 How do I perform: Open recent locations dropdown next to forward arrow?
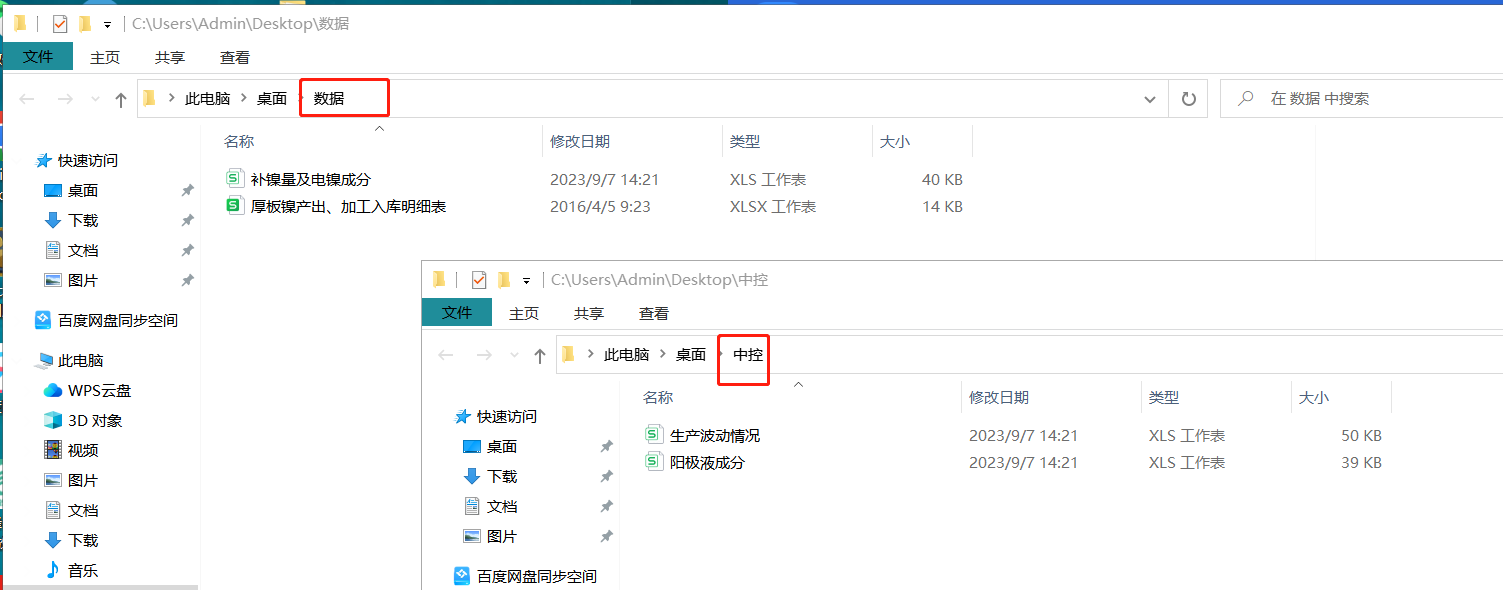pyautogui.click(x=94, y=98)
